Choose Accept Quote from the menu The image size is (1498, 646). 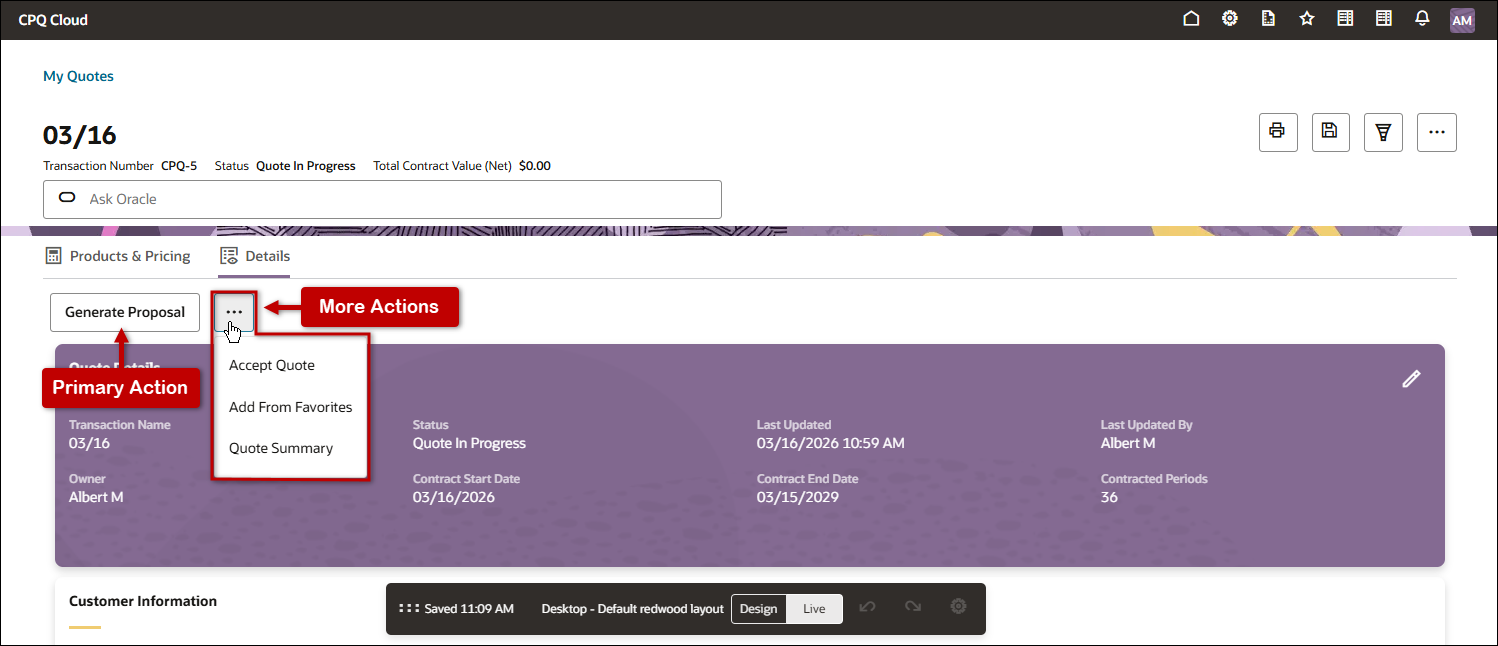point(272,365)
